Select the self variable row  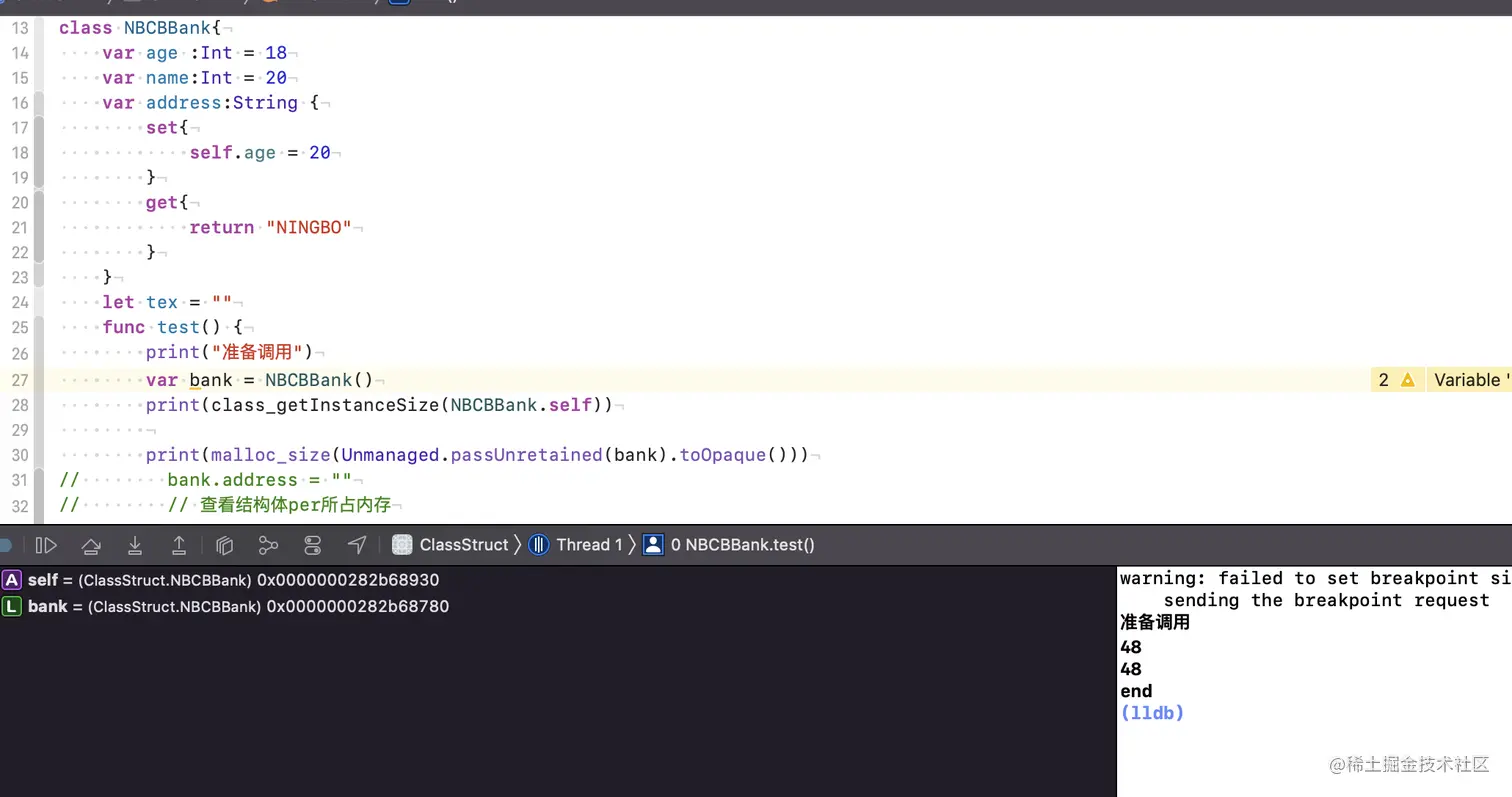point(558,580)
